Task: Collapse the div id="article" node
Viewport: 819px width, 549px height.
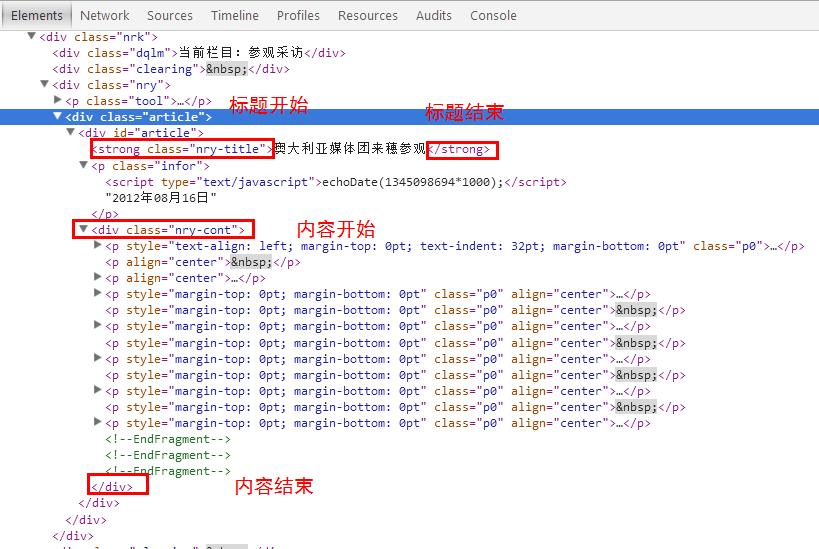Action: [71, 132]
